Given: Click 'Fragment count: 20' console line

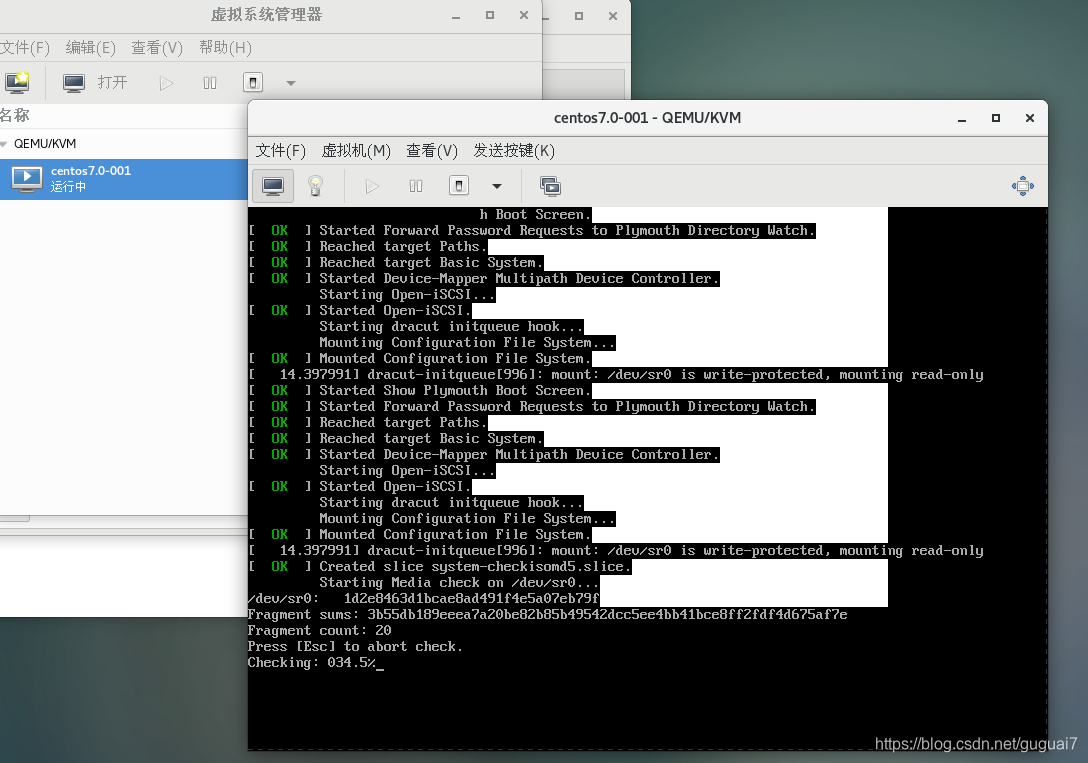Looking at the screenshot, I should click(319, 631).
